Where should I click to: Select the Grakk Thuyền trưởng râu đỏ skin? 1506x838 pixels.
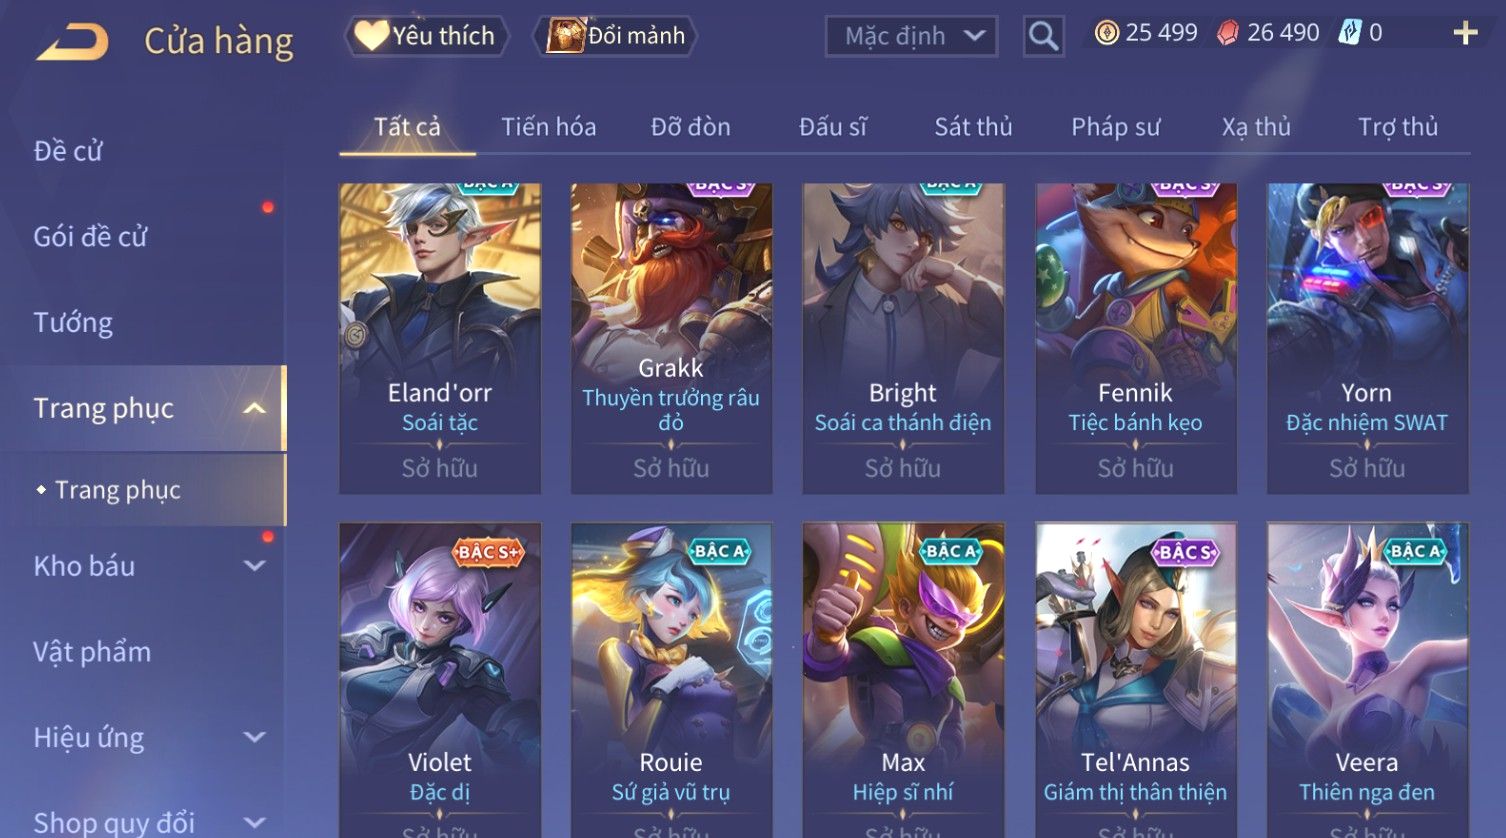tap(671, 338)
